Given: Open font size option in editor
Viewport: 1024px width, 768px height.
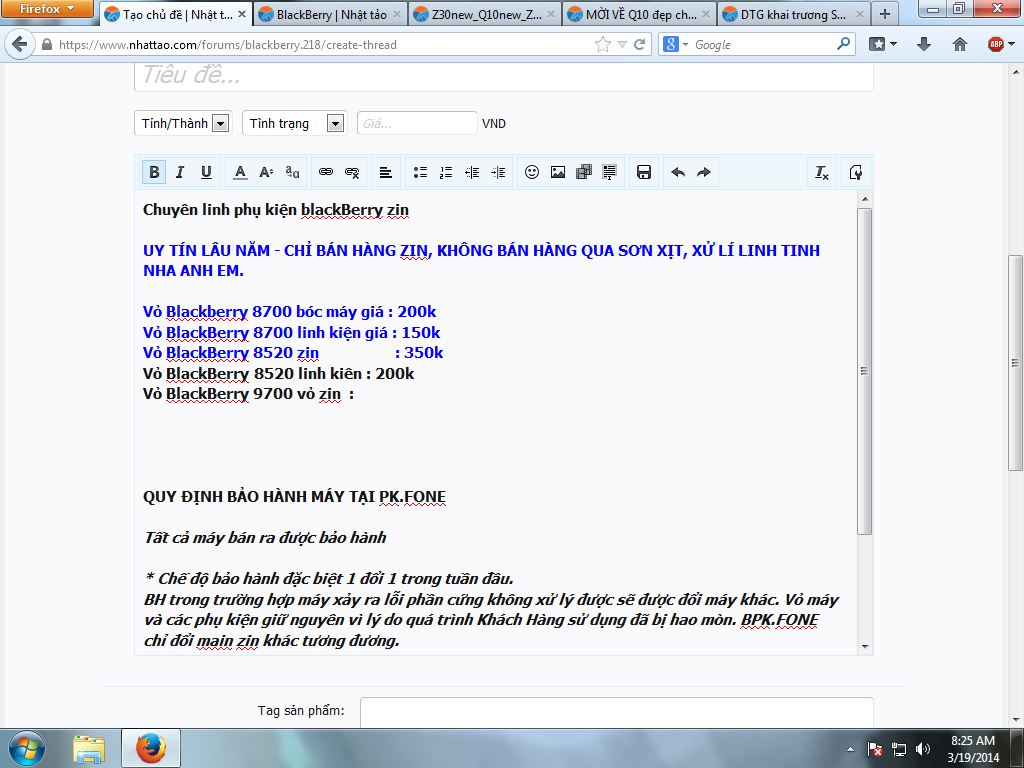Looking at the screenshot, I should tap(266, 172).
